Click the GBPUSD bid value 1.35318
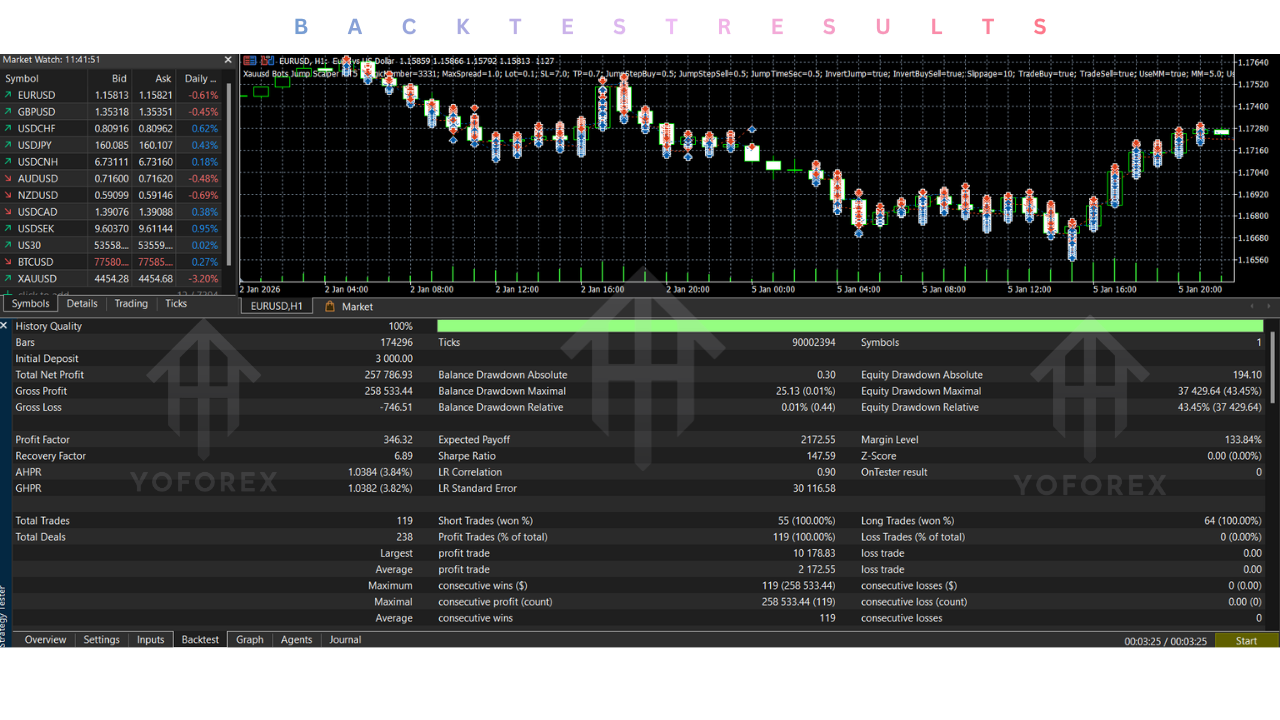Viewport: 1280px width, 720px height. tap(111, 112)
